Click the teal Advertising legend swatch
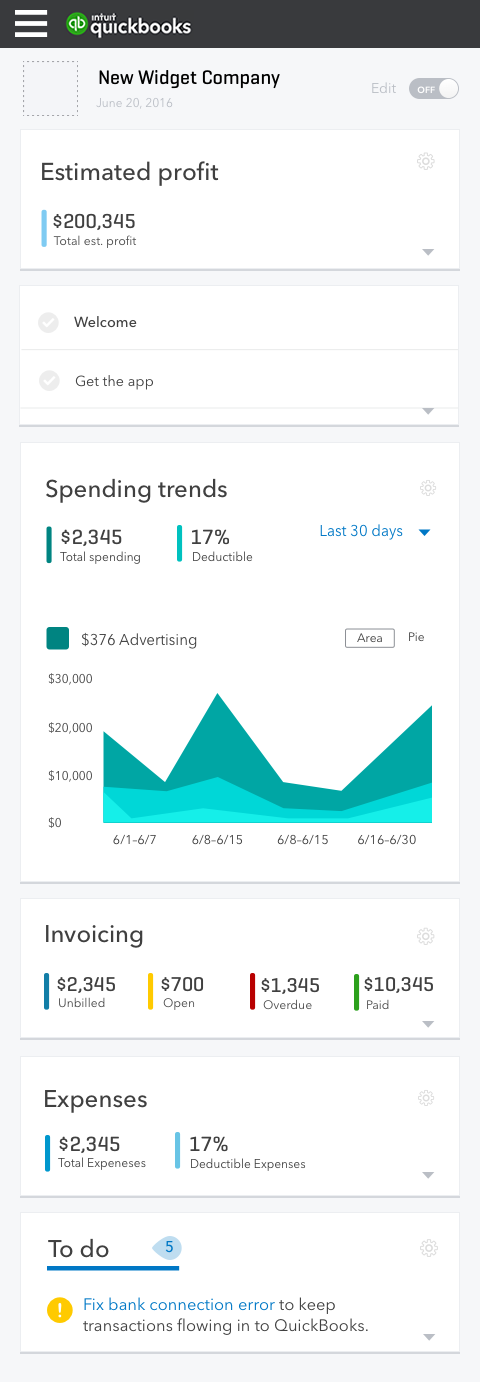The image size is (480, 1382). [x=58, y=638]
